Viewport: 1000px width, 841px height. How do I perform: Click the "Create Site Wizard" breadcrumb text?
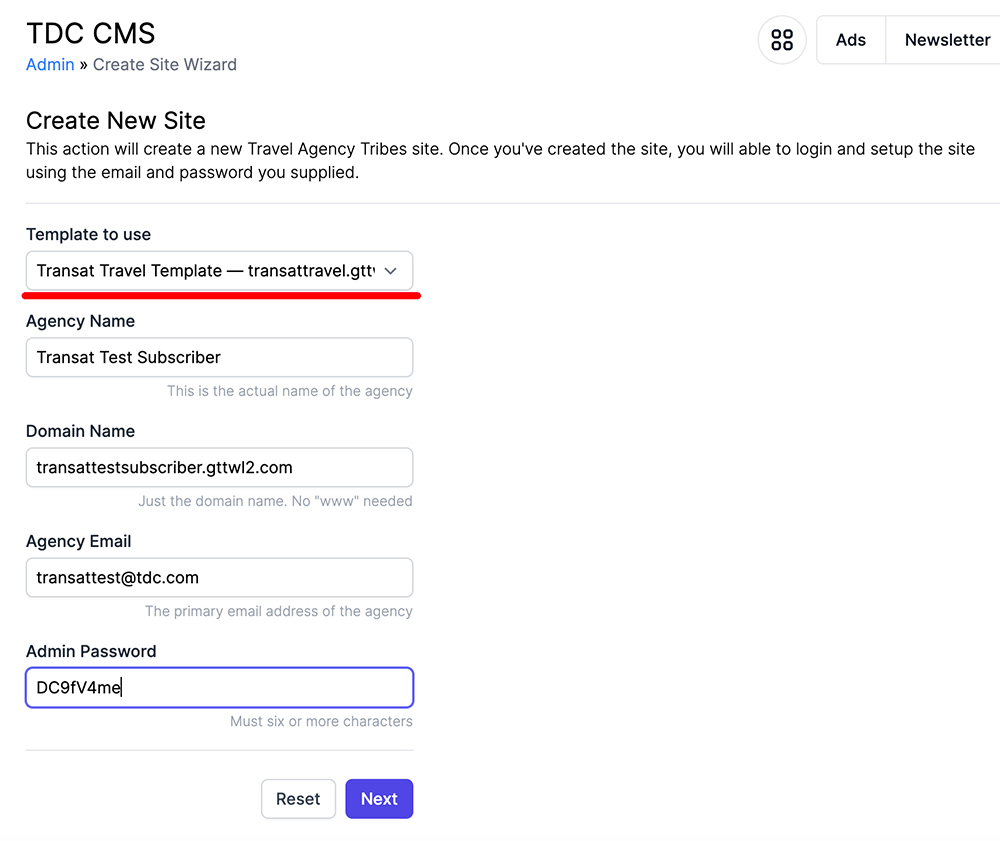click(165, 65)
